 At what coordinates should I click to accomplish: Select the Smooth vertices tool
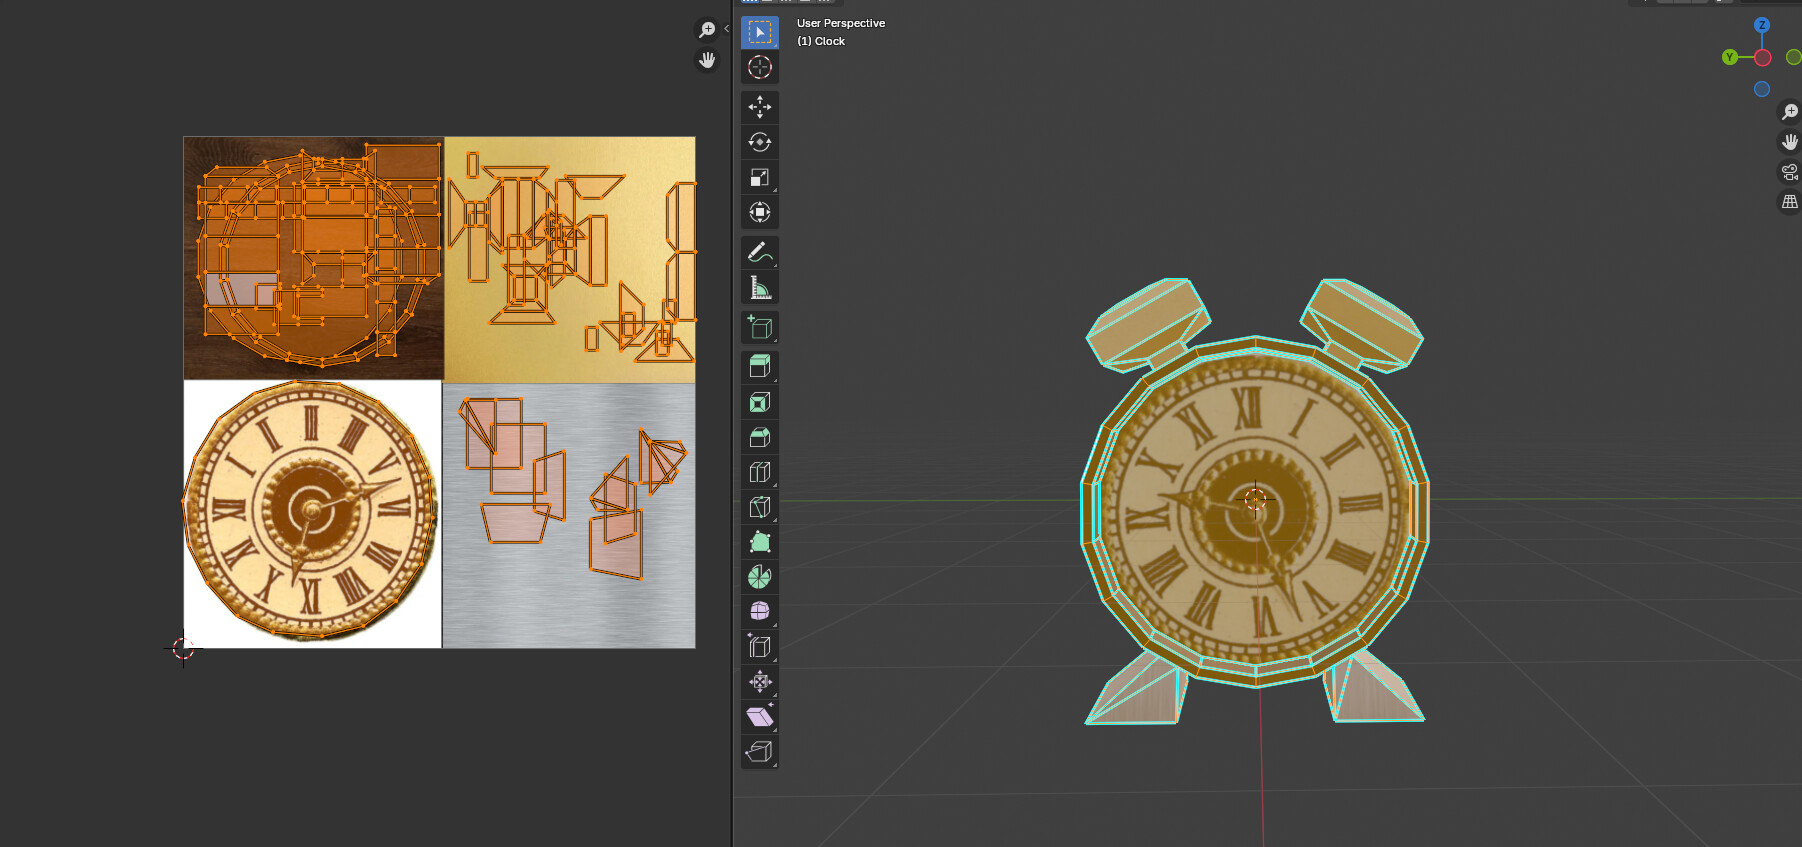pyautogui.click(x=760, y=611)
